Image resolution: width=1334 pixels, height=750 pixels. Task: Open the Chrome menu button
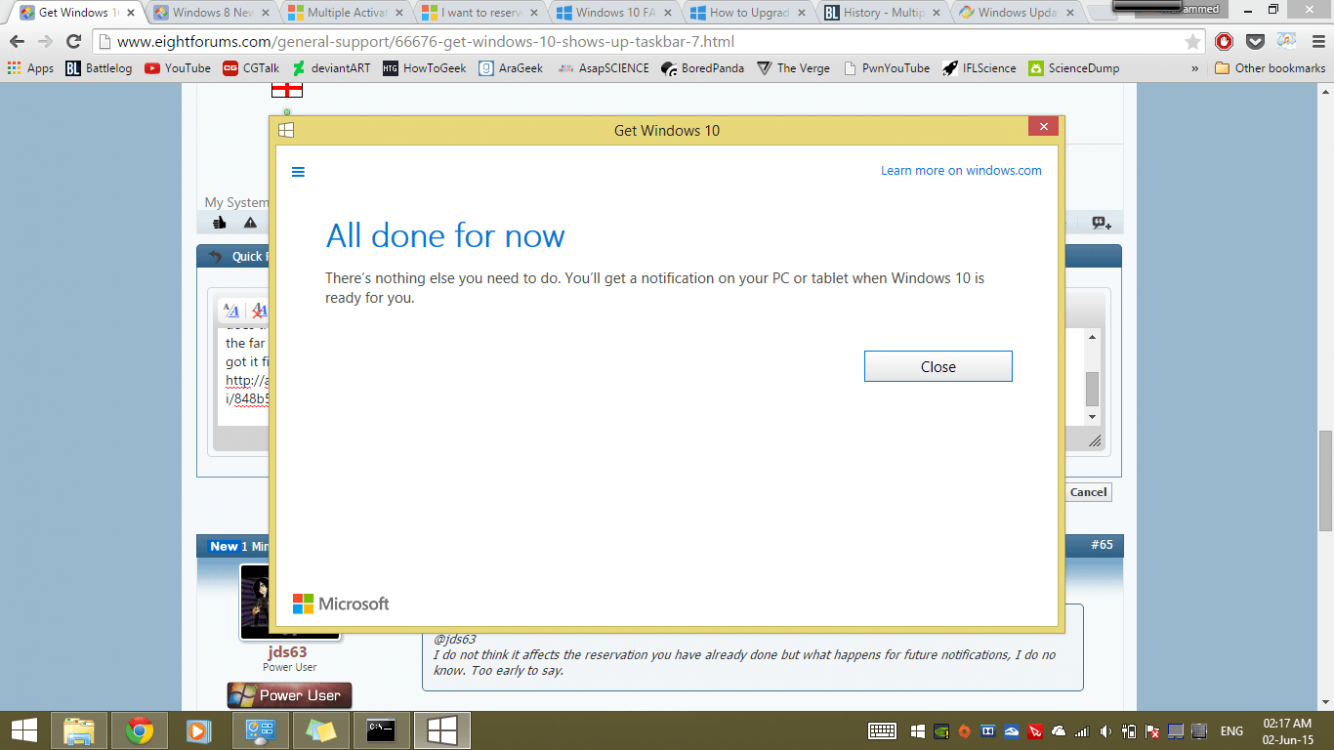pos(1317,42)
